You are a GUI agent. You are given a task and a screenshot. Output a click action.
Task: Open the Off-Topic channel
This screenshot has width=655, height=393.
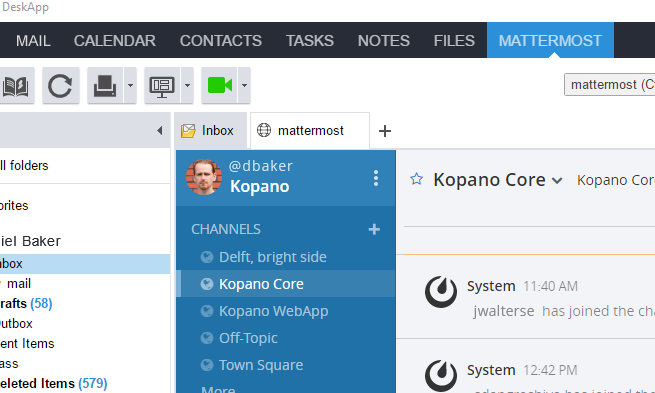[x=248, y=338]
